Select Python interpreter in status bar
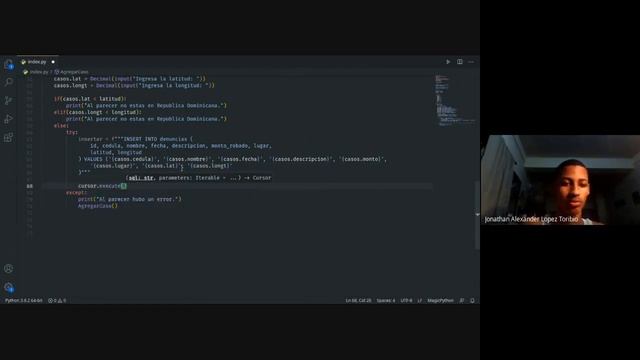Viewport: 640px width, 360px height. click(x=24, y=300)
